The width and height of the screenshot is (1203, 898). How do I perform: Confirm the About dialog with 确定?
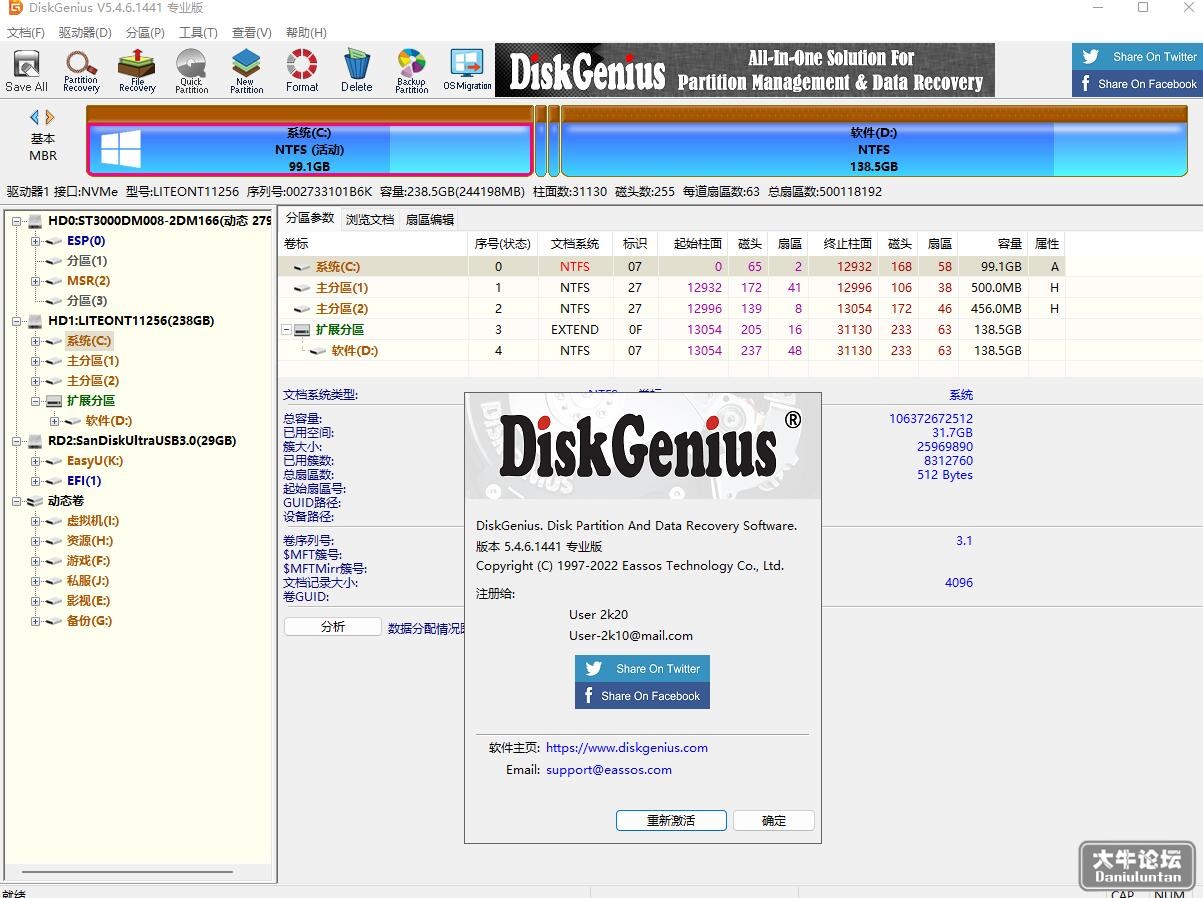(774, 820)
